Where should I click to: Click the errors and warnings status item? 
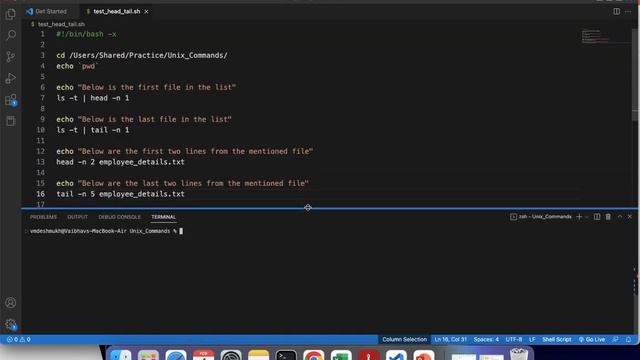(x=18, y=340)
